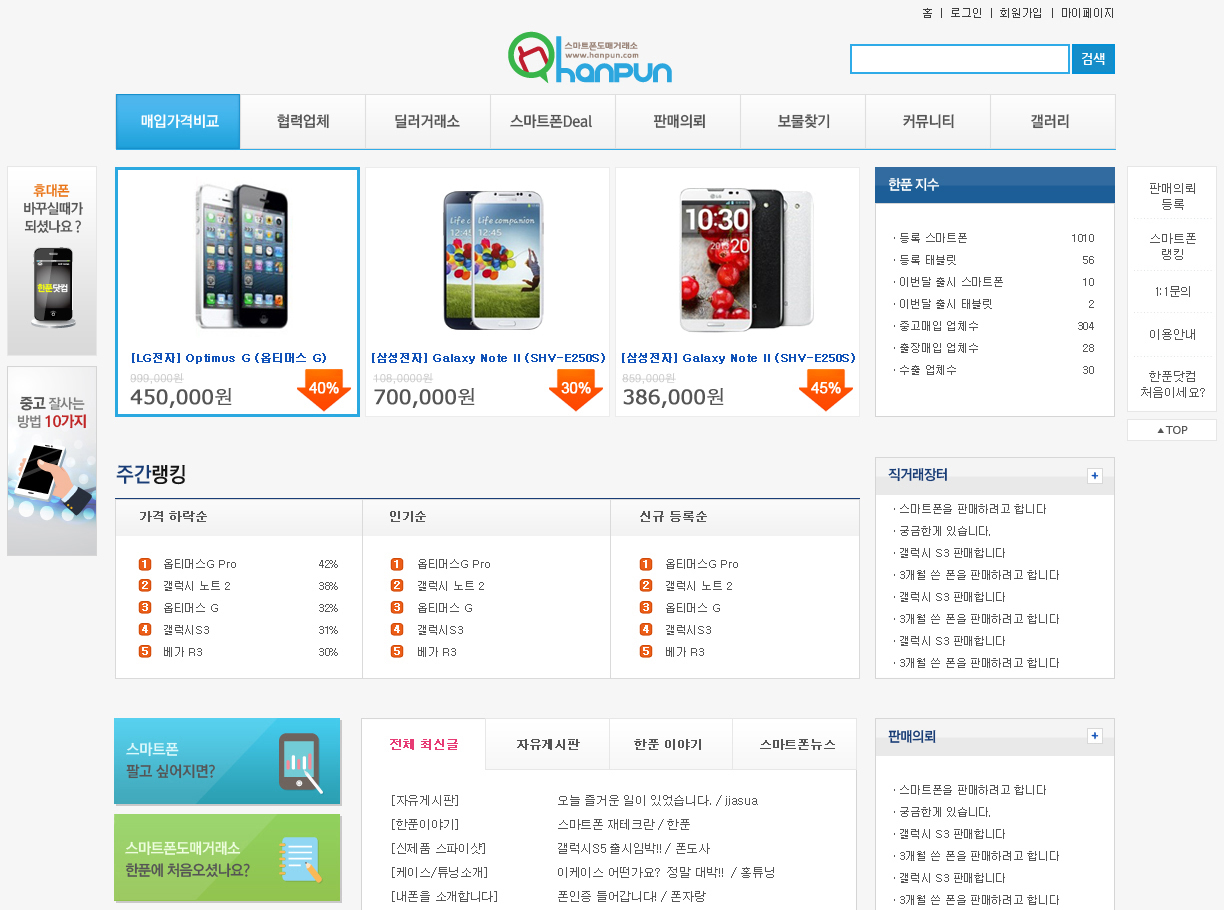1224x910 pixels.
Task: Open the Optimus G product thumbnail
Action: [241, 256]
